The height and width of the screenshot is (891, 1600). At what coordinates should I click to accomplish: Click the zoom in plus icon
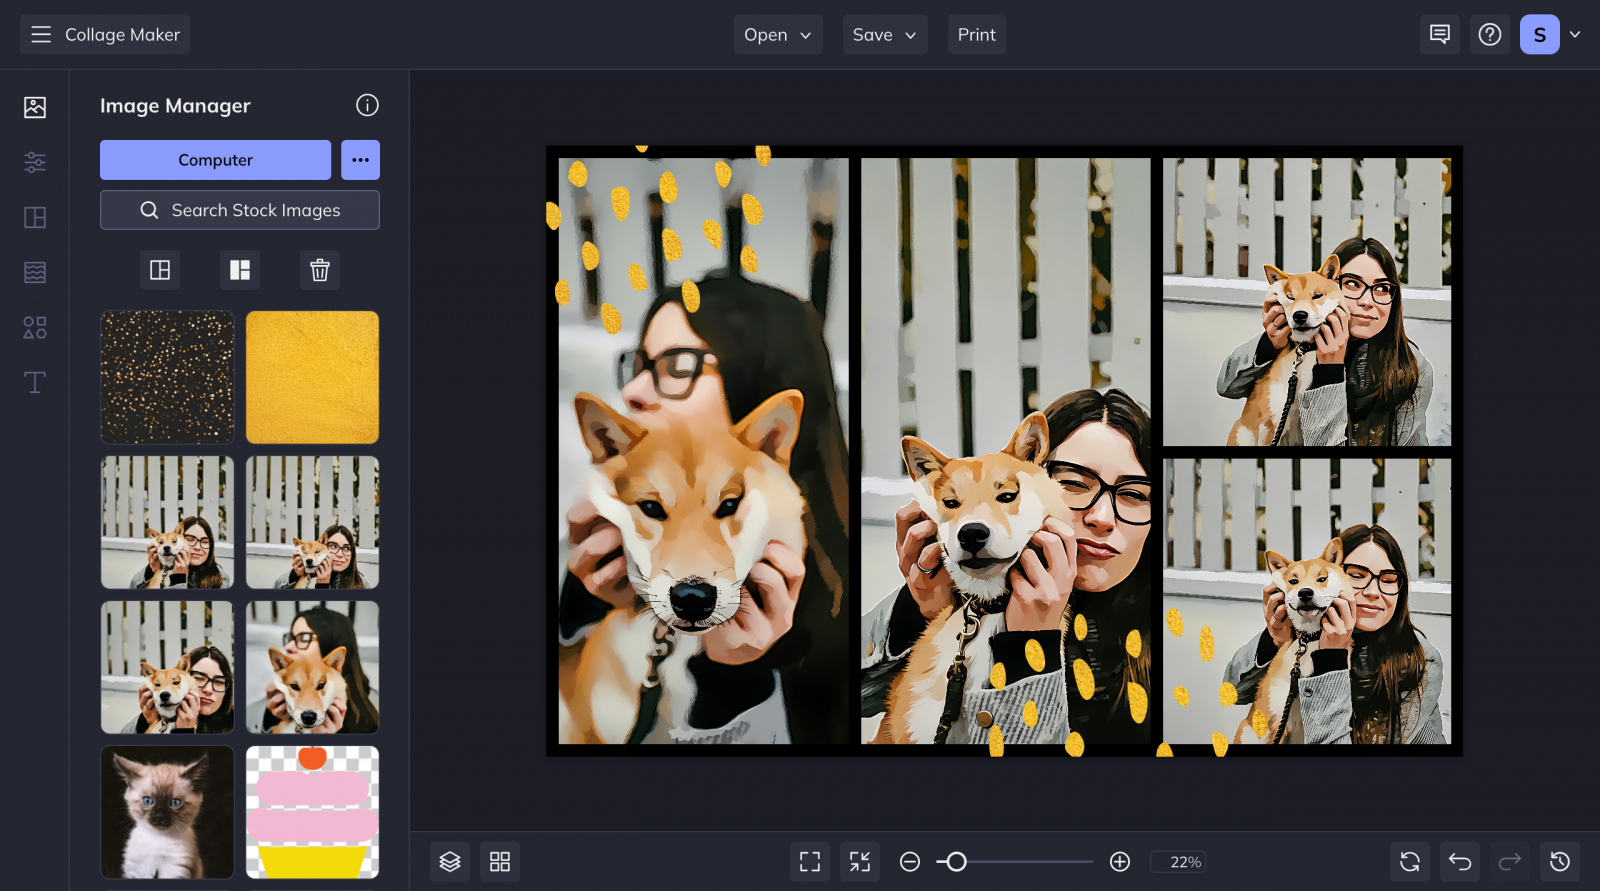pos(1120,861)
